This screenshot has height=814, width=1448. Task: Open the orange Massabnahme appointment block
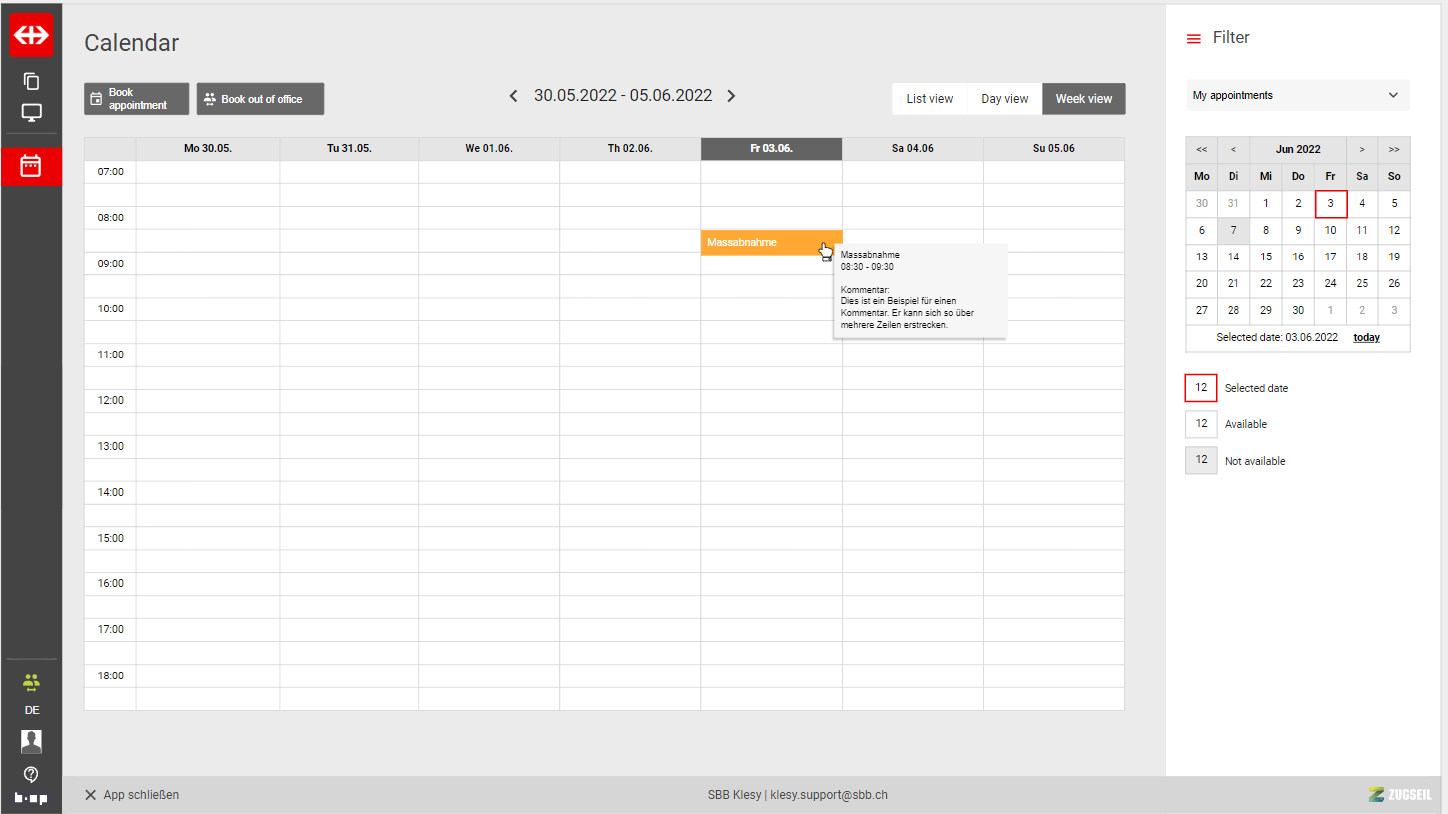tap(760, 243)
